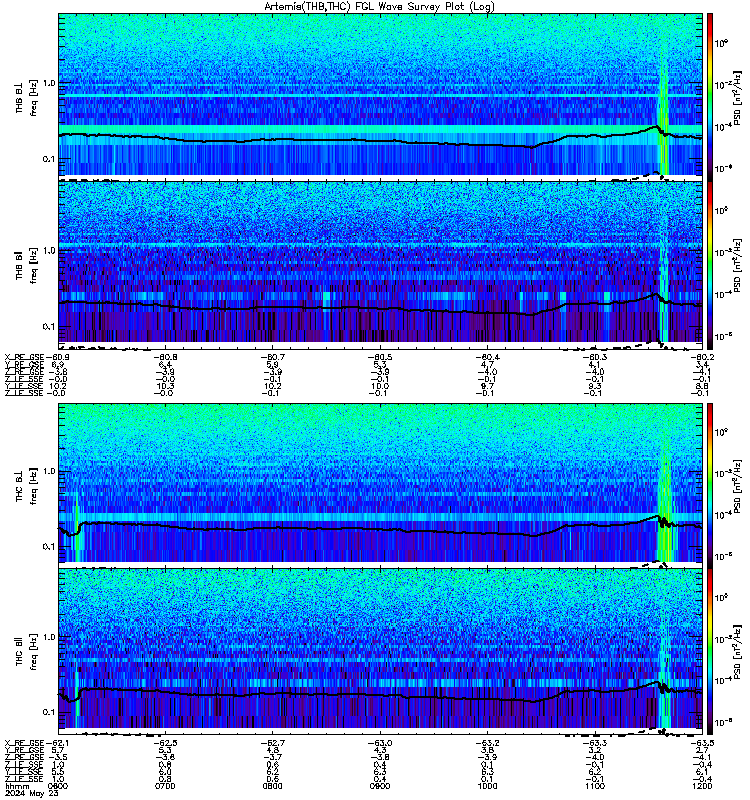The image size is (750, 800).
Task: Click the PSD color bar of the top THB panel
Action: click(x=710, y=97)
